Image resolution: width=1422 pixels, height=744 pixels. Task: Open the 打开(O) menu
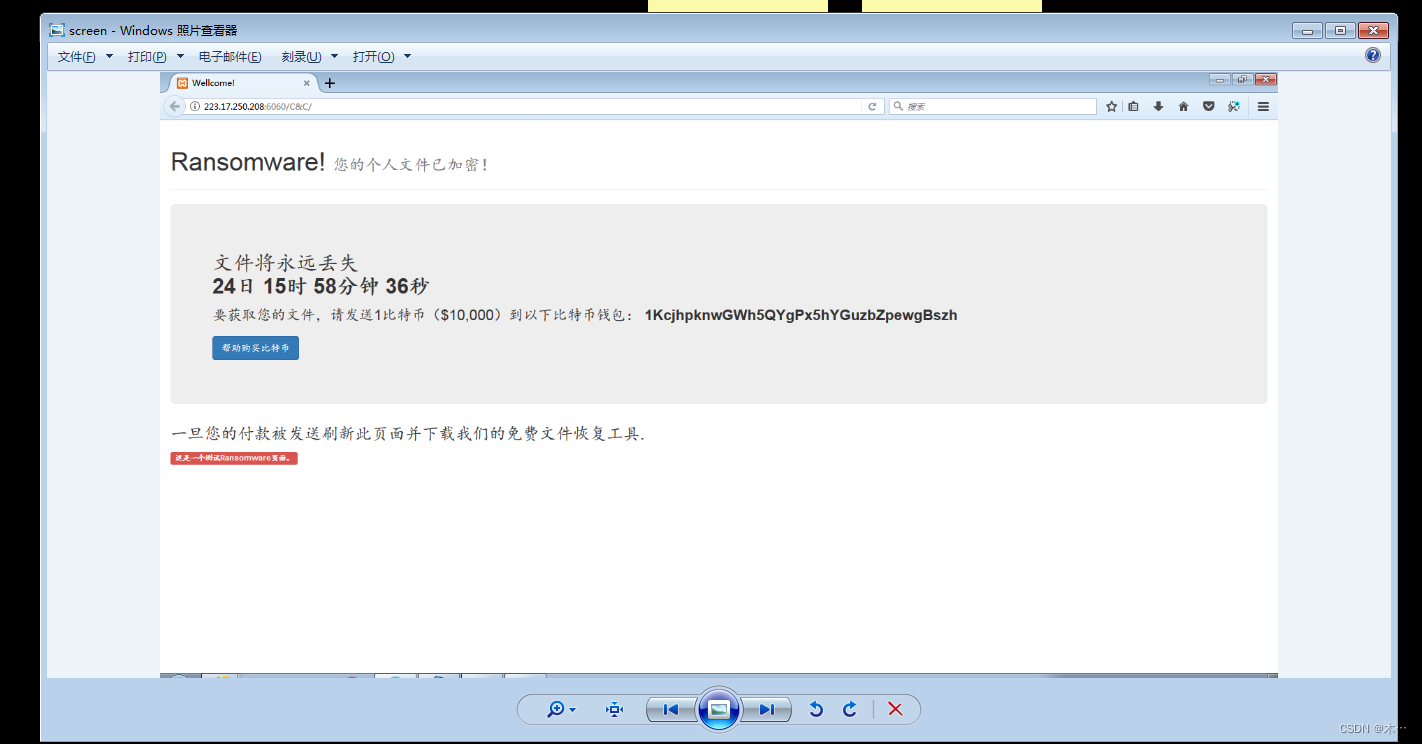tap(373, 57)
